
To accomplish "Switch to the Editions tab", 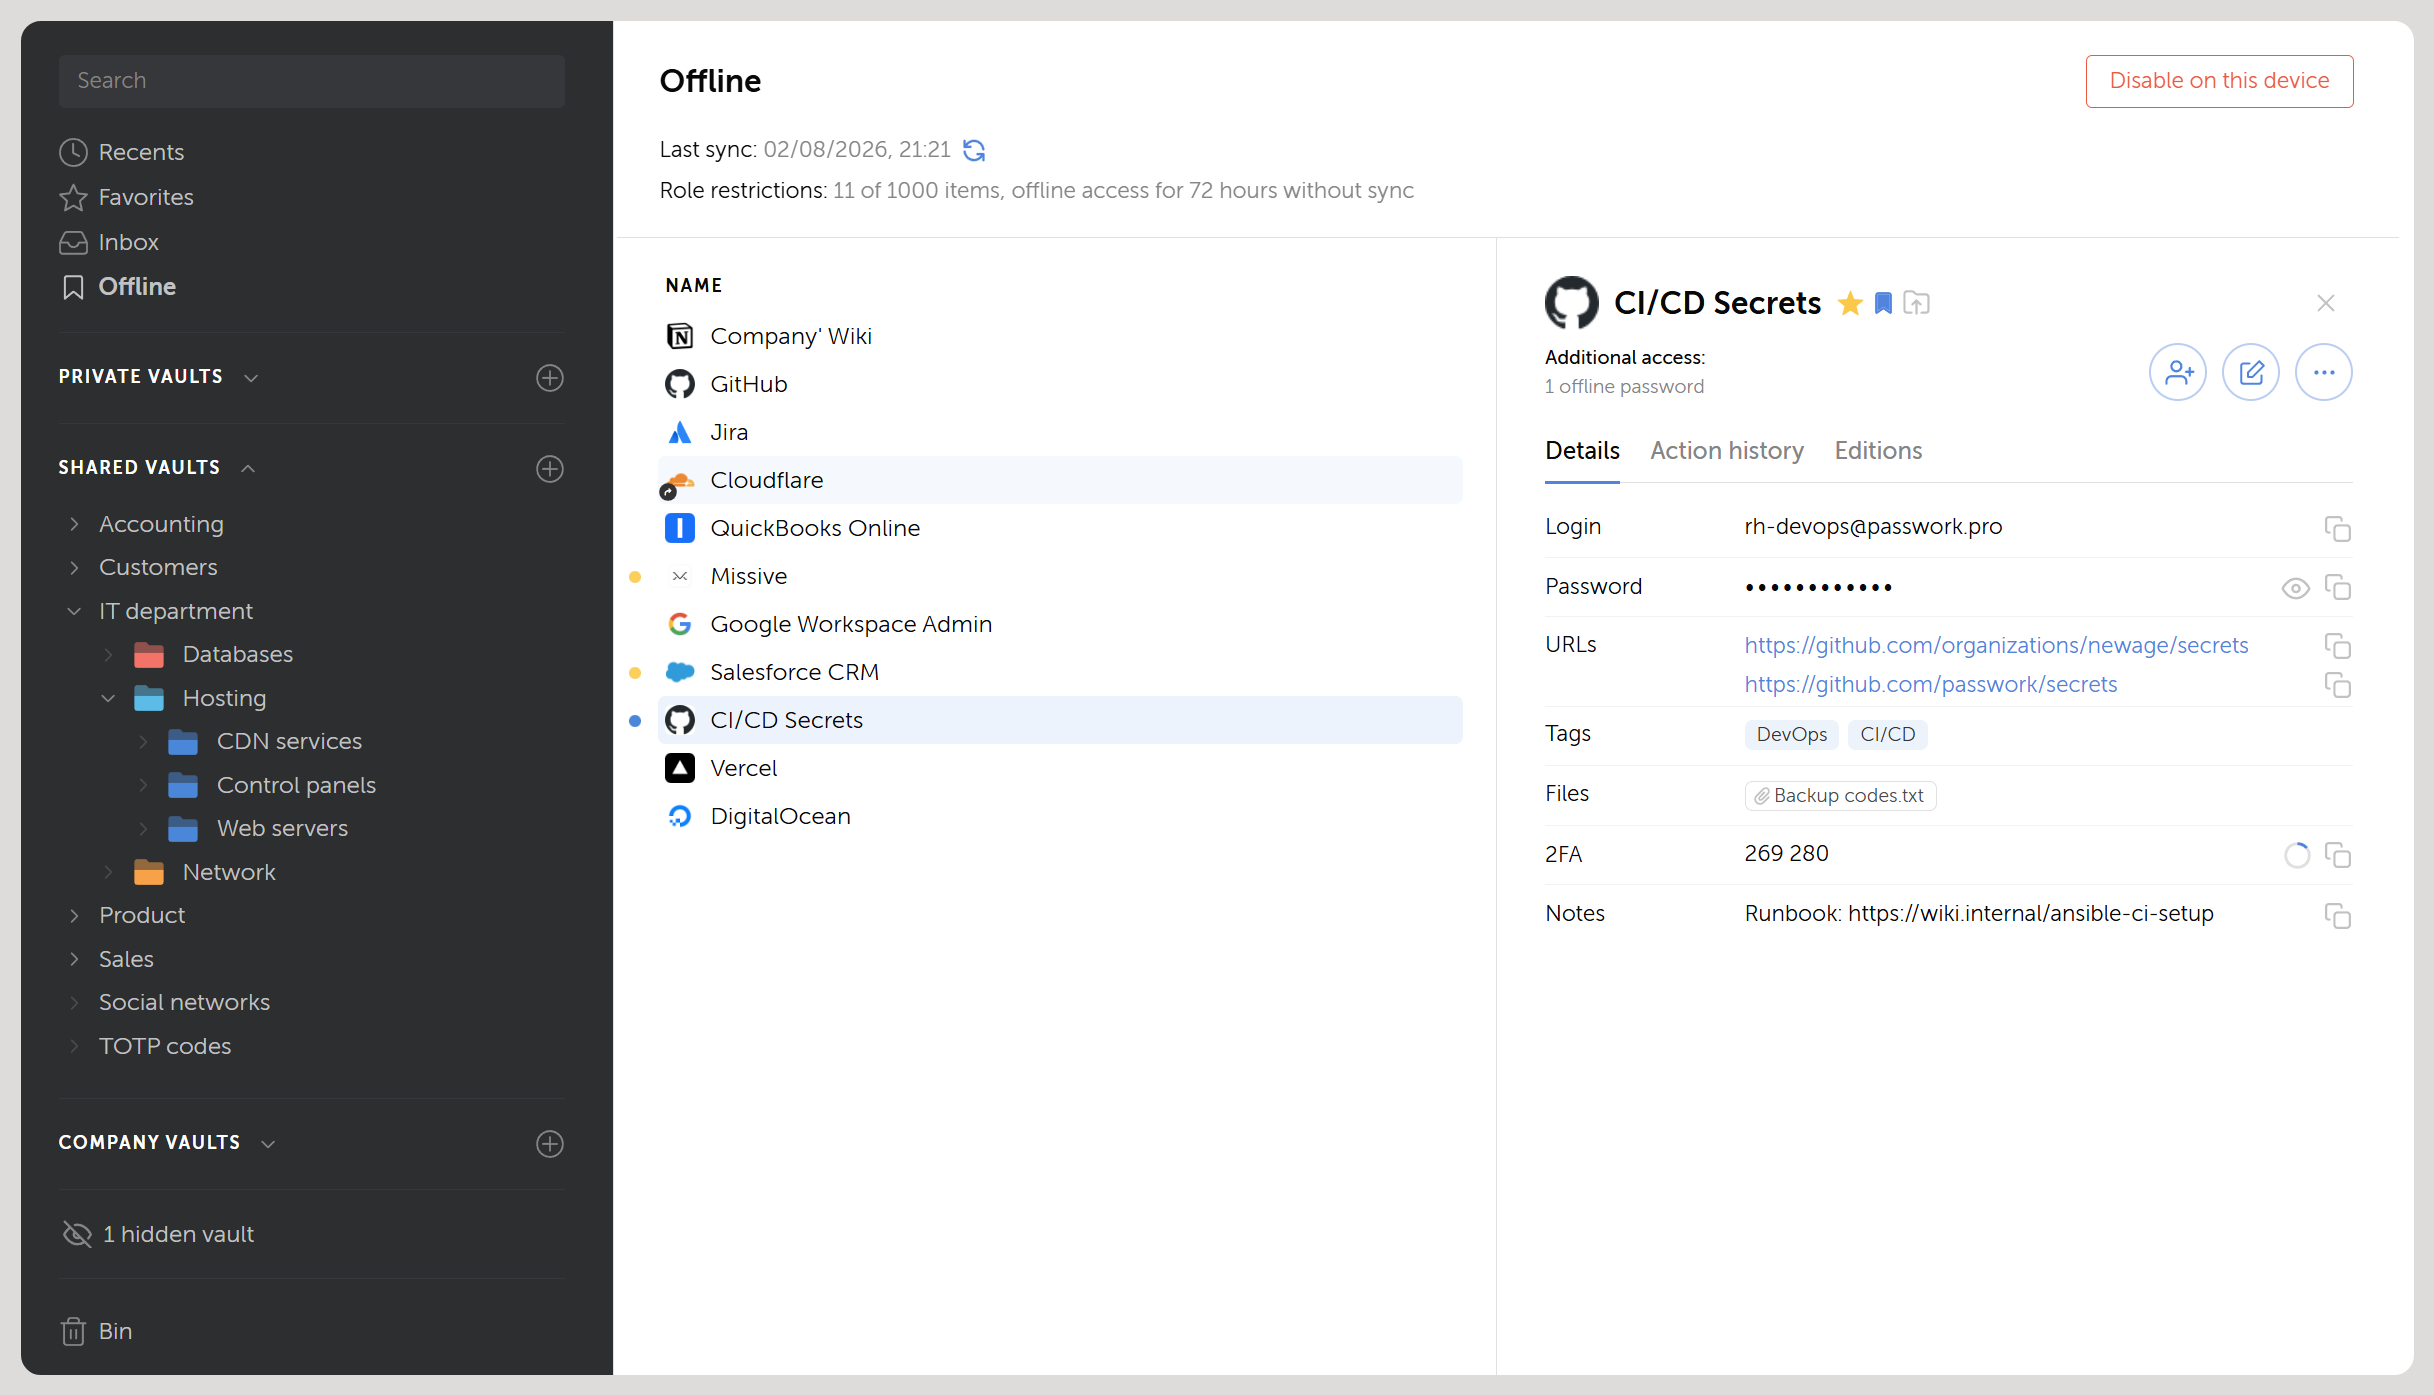I will [x=1878, y=451].
